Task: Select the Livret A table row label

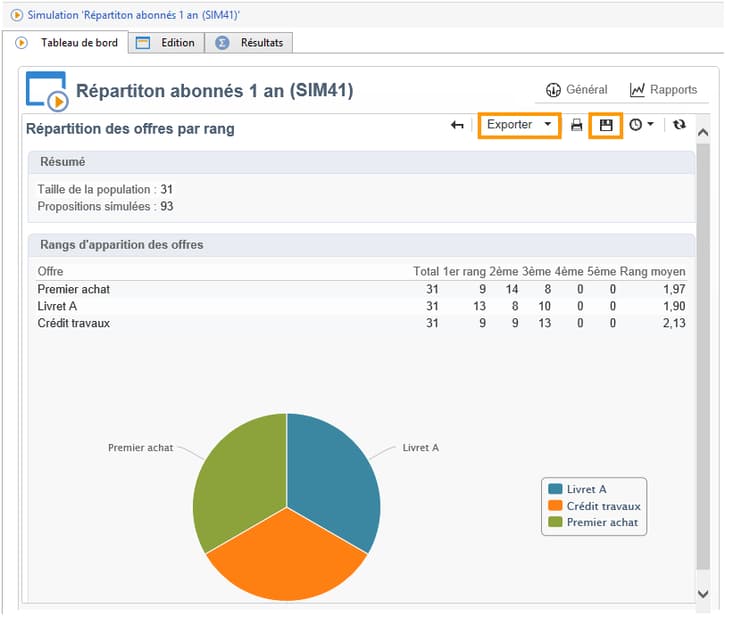Action: (57, 306)
